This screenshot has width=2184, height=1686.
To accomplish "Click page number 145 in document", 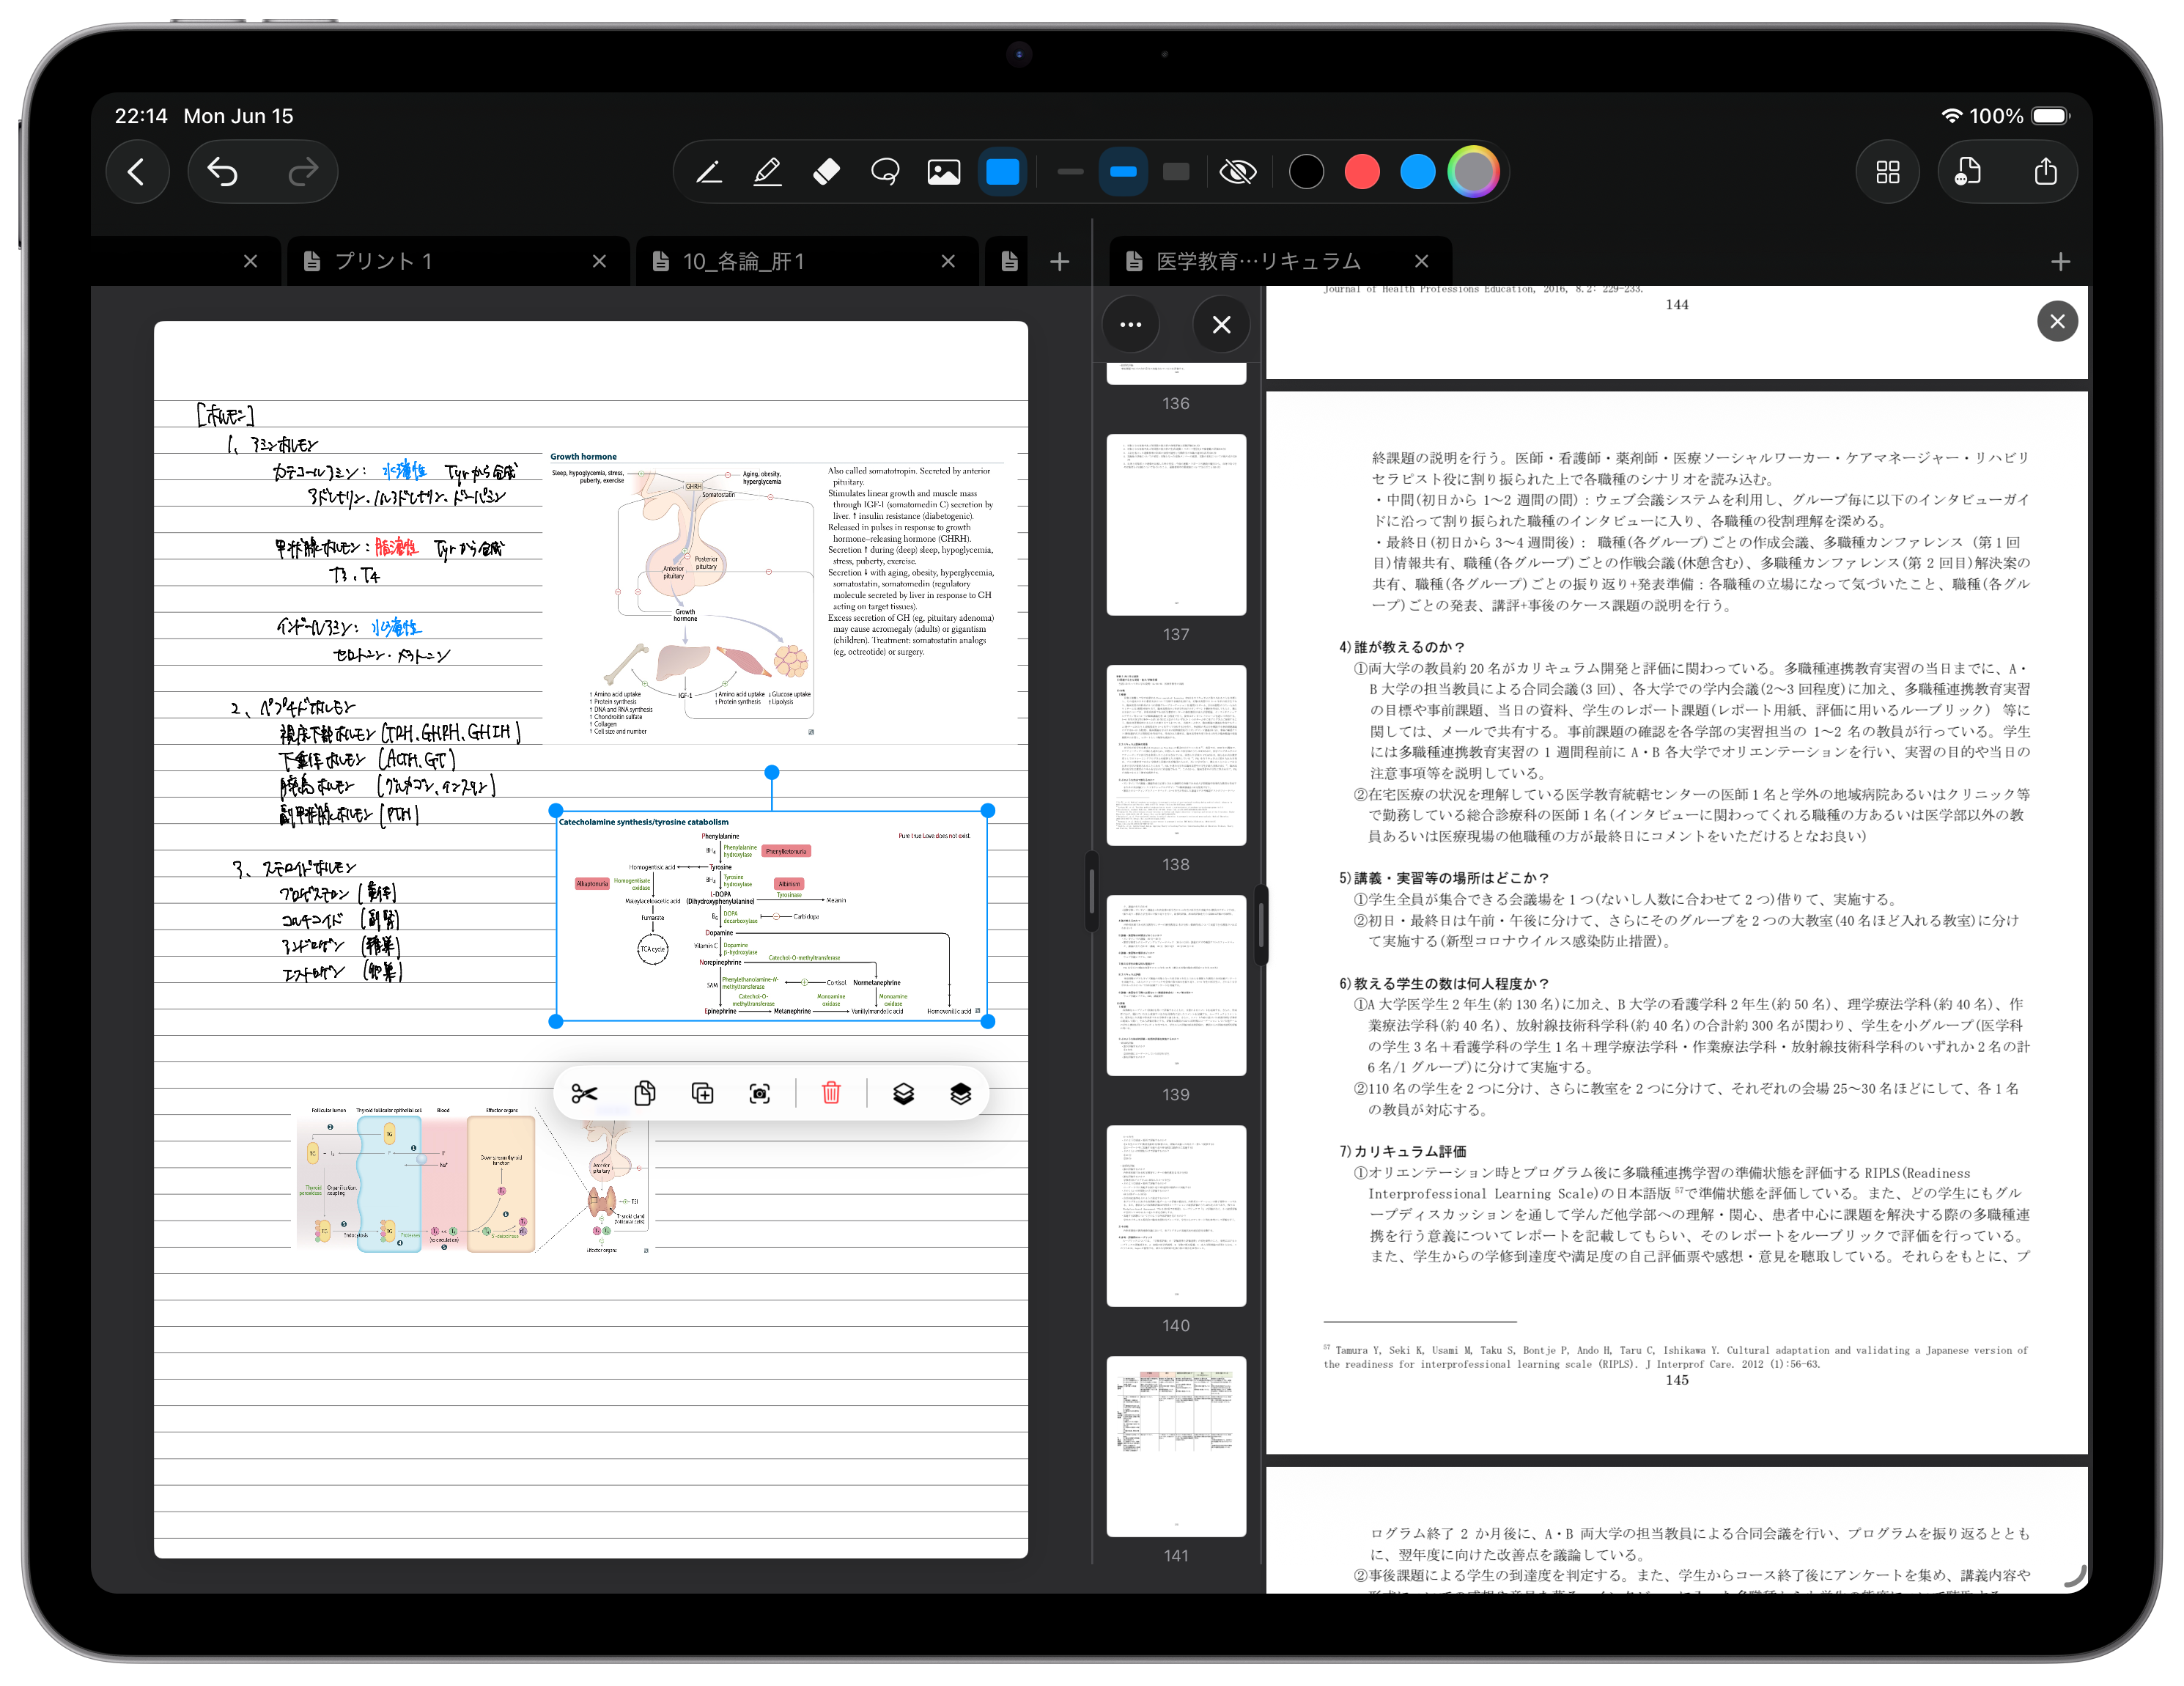I will pos(1677,1380).
